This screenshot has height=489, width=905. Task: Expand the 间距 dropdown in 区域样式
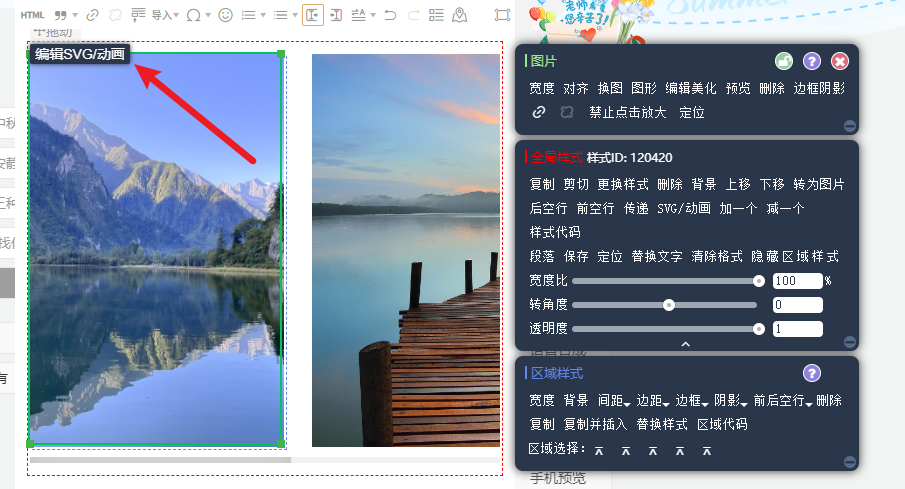[614, 400]
